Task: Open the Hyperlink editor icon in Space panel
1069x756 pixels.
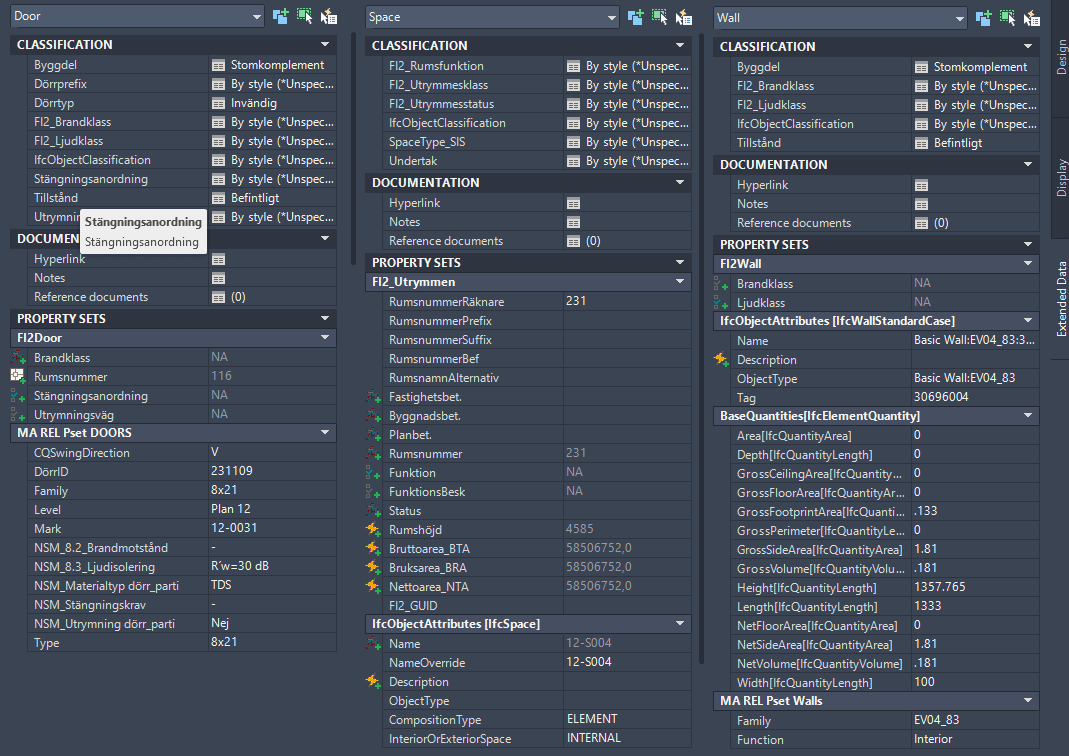Action: click(573, 203)
